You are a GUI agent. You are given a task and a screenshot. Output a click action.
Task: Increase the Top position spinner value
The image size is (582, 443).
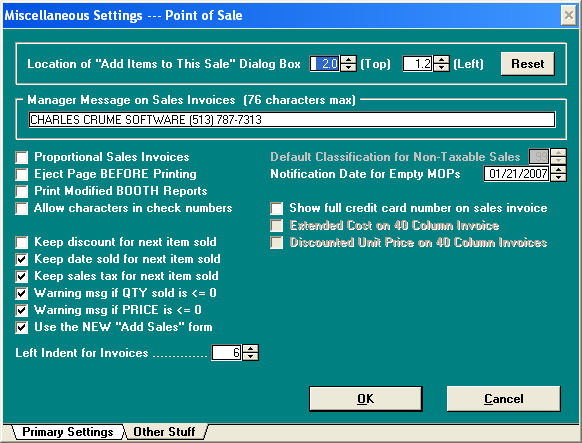(348, 60)
